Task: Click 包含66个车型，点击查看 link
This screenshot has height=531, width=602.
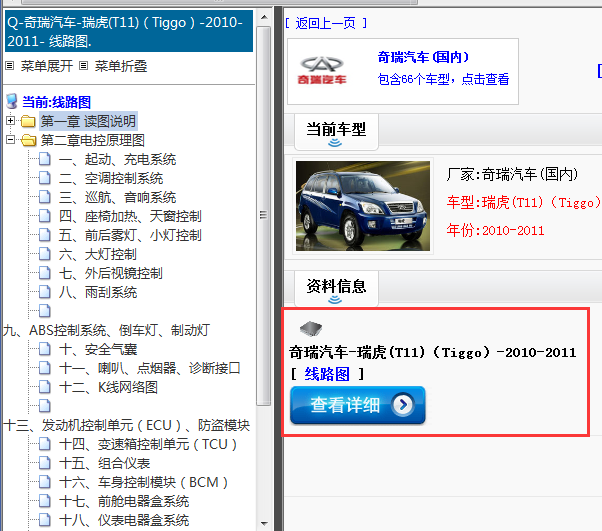Action: (443, 79)
